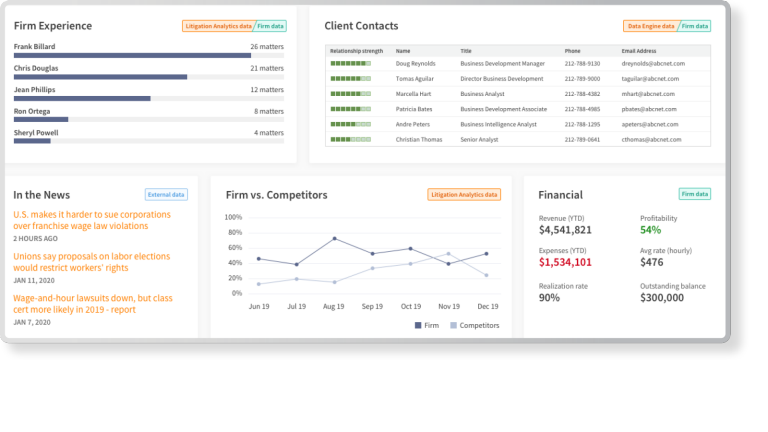Sort by Relationship strength column header
The image size is (768, 432).
click(356, 49)
